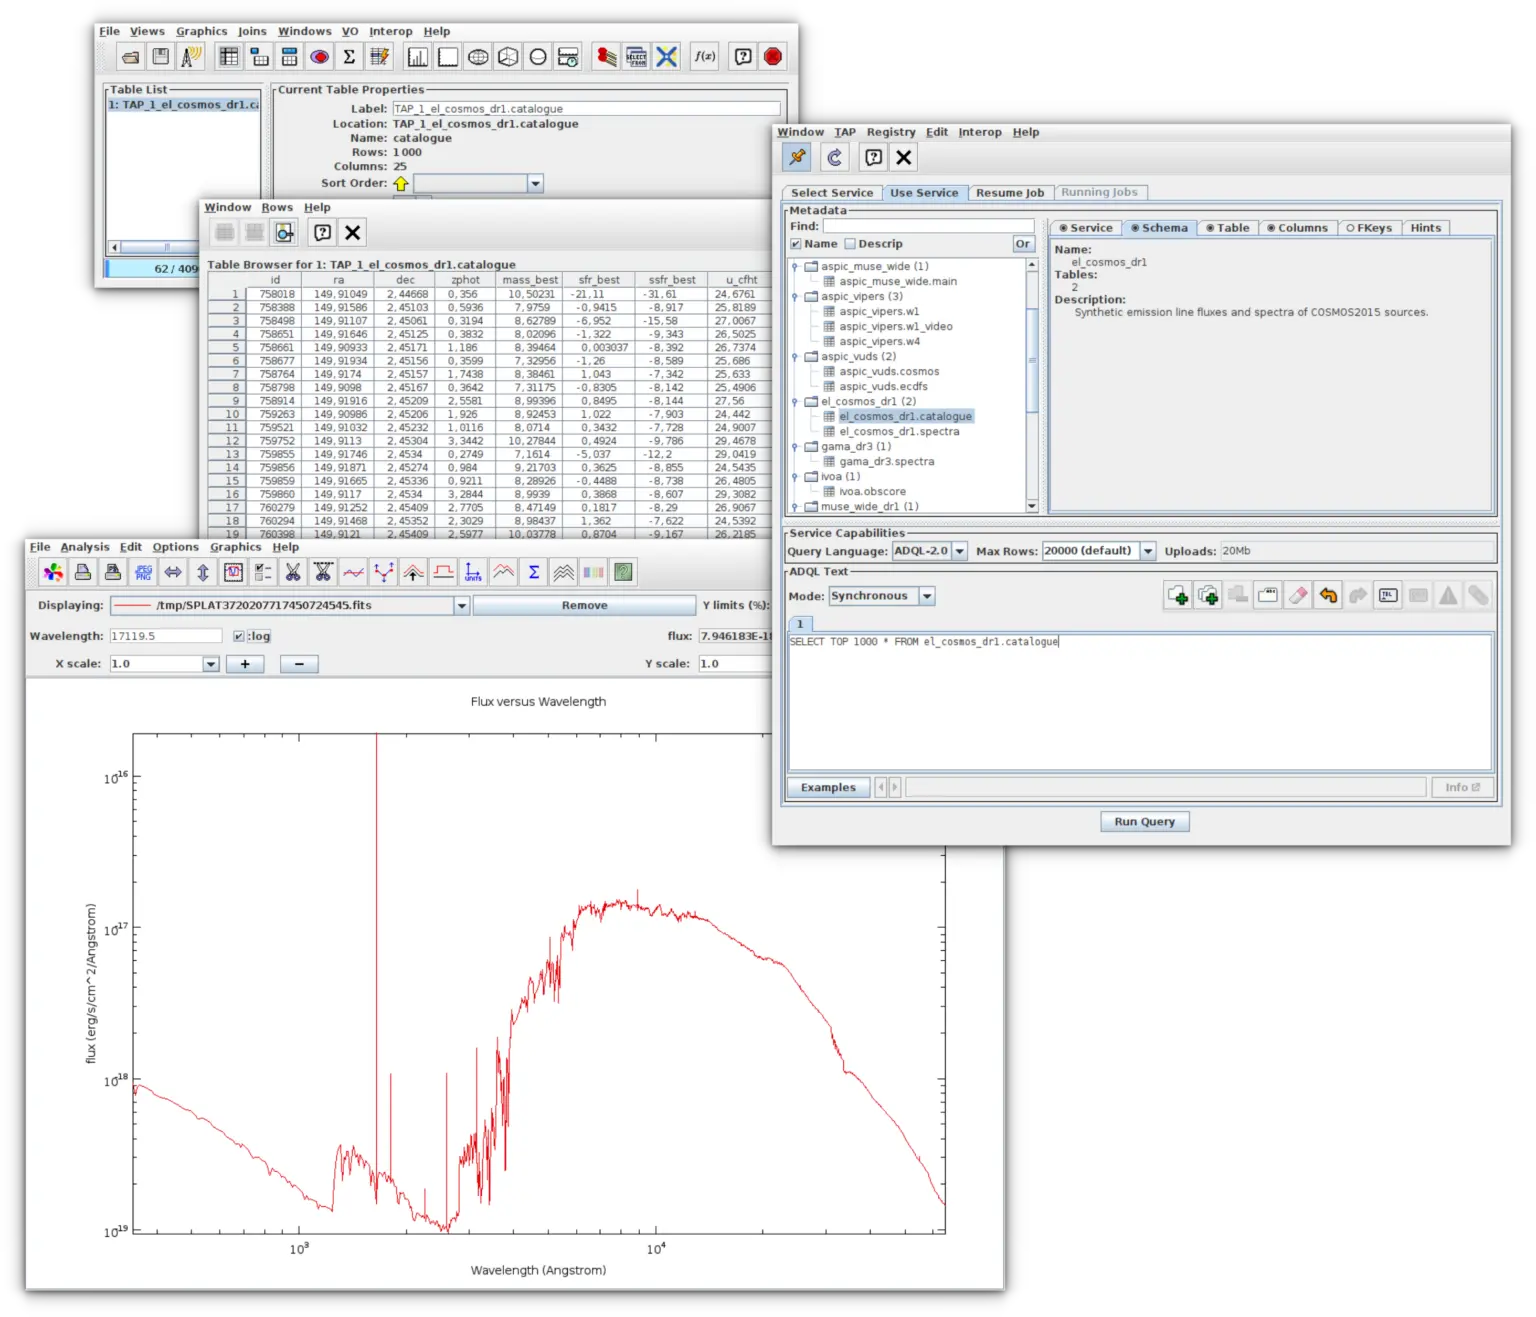Click the add-tab icon in ADQL toolbar

tap(1178, 596)
